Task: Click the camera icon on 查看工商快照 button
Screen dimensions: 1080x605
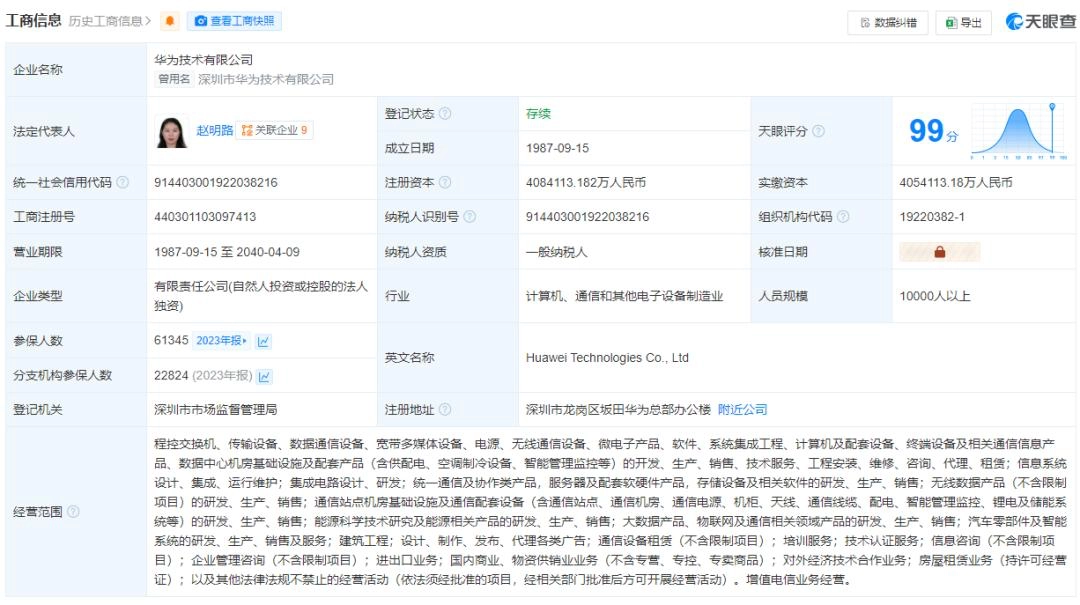Action: click(x=201, y=21)
